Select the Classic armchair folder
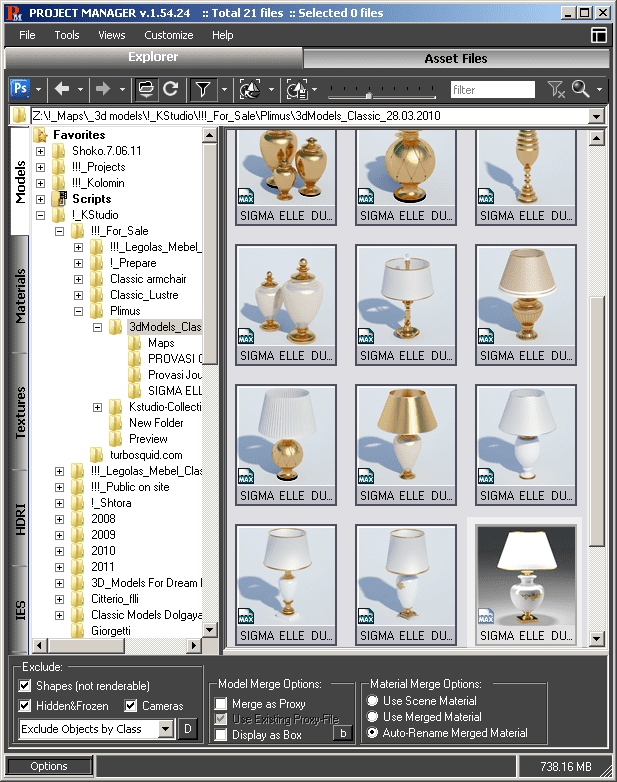The width and height of the screenshot is (617, 782). coord(148,279)
